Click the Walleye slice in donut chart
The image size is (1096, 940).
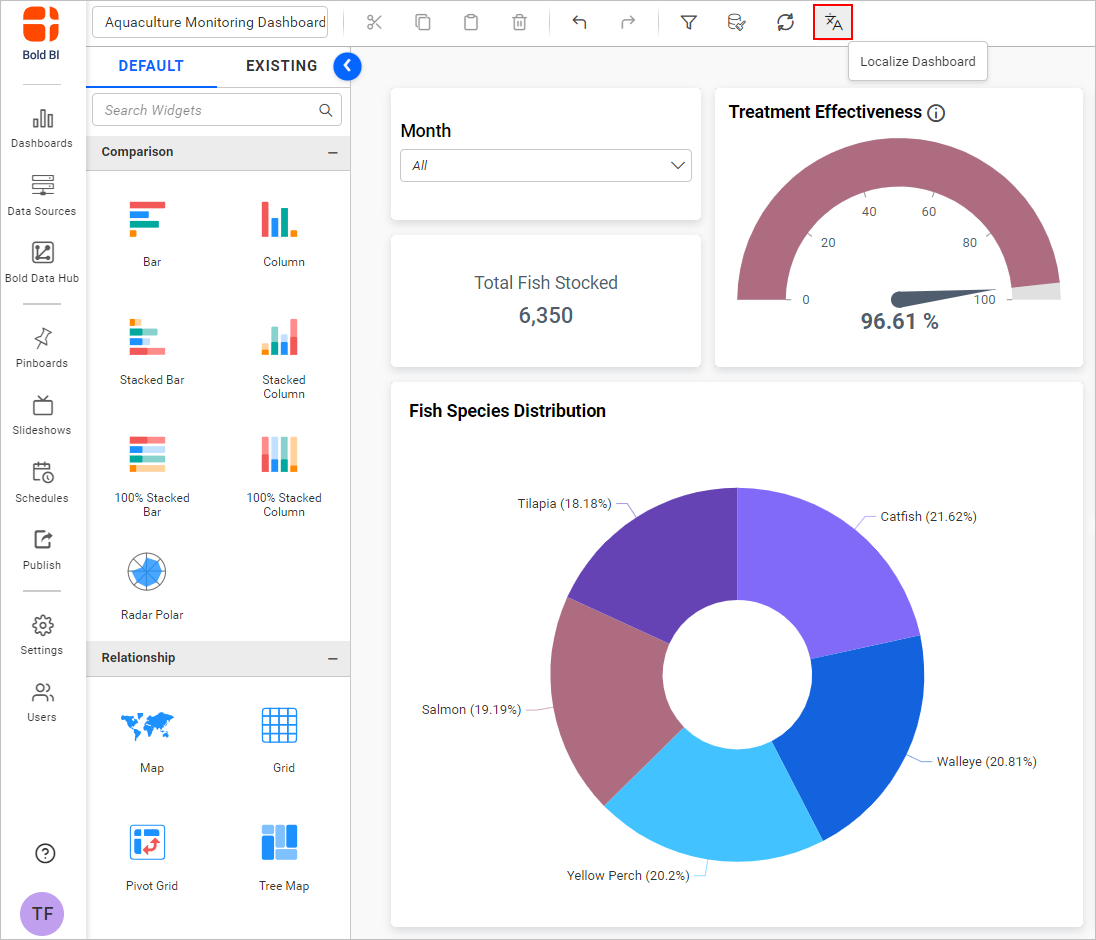tap(855, 730)
